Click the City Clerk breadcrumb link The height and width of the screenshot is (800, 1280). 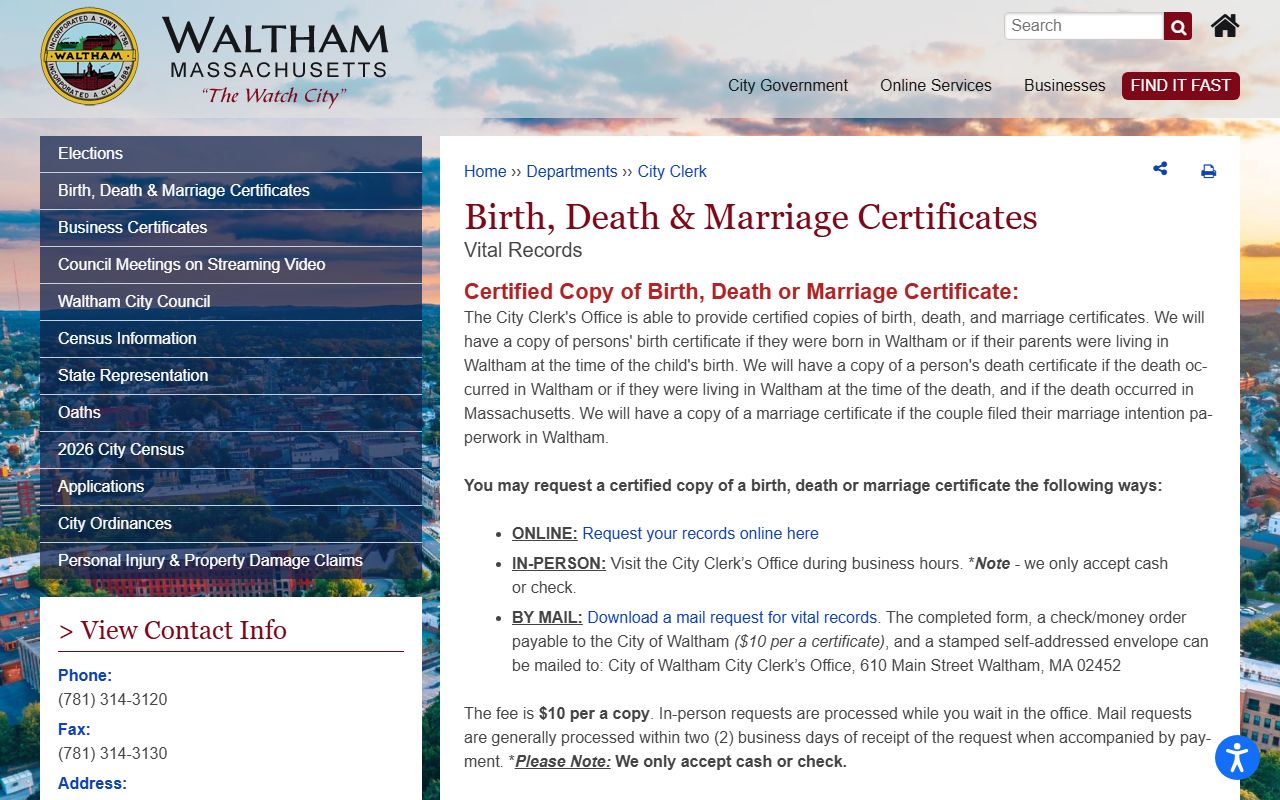point(672,171)
